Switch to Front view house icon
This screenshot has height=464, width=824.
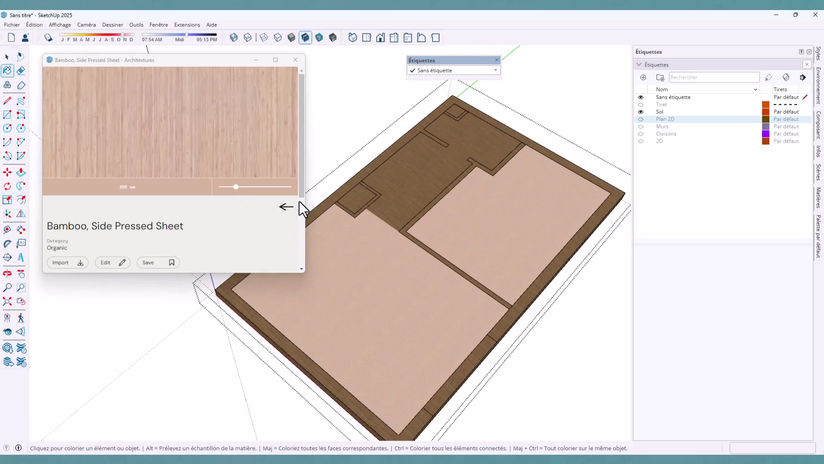[x=380, y=38]
